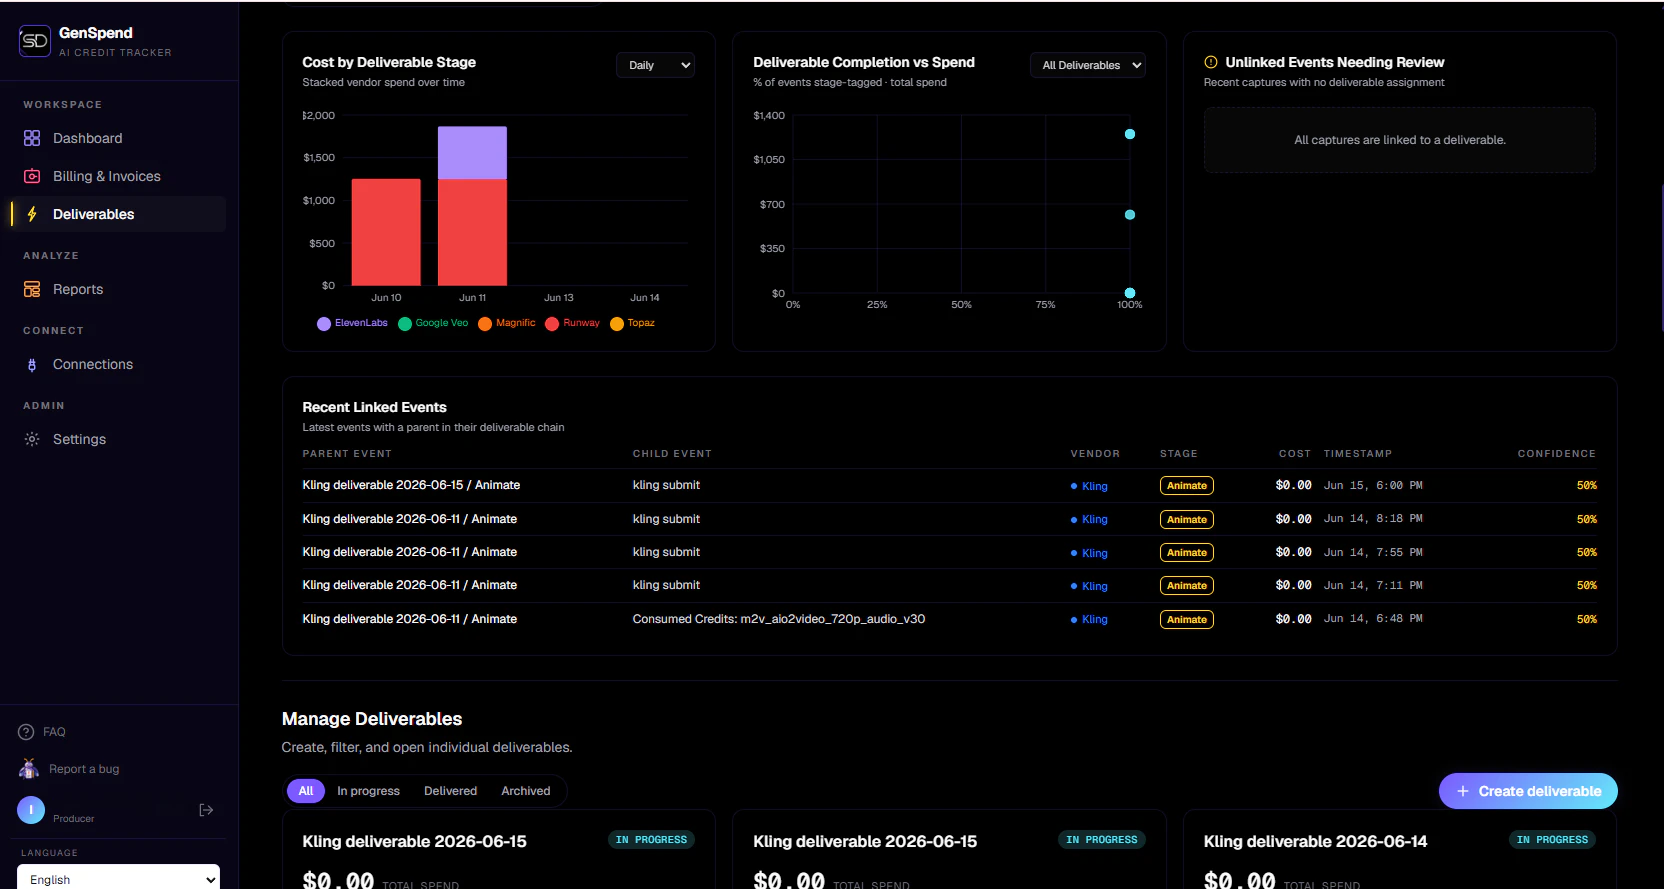The height and width of the screenshot is (889, 1664).
Task: Select the Archived filter tab
Action: click(526, 791)
